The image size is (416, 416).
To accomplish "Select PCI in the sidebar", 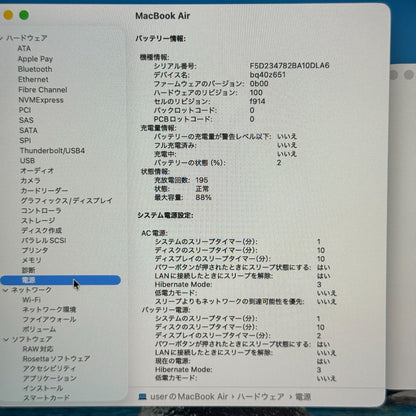I will [x=25, y=110].
